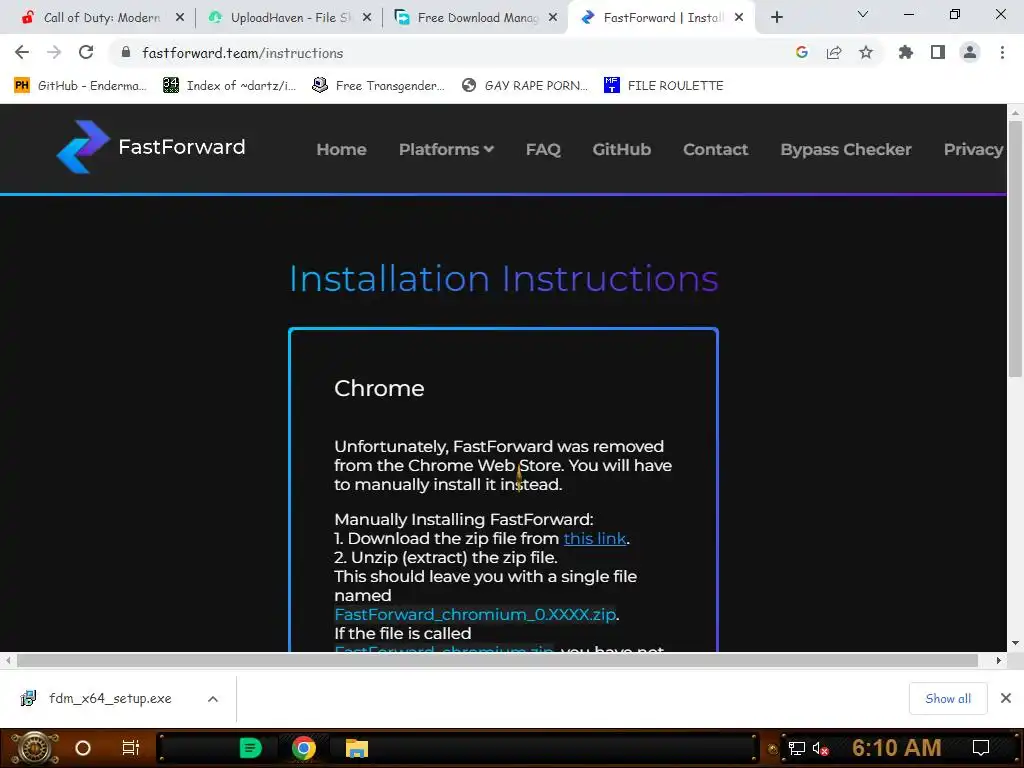This screenshot has height=768, width=1024.
Task: Open the FAQ page
Action: click(543, 150)
